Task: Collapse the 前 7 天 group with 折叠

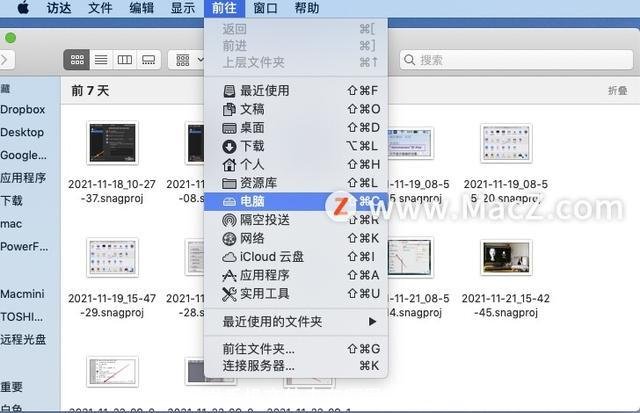Action: point(618,90)
